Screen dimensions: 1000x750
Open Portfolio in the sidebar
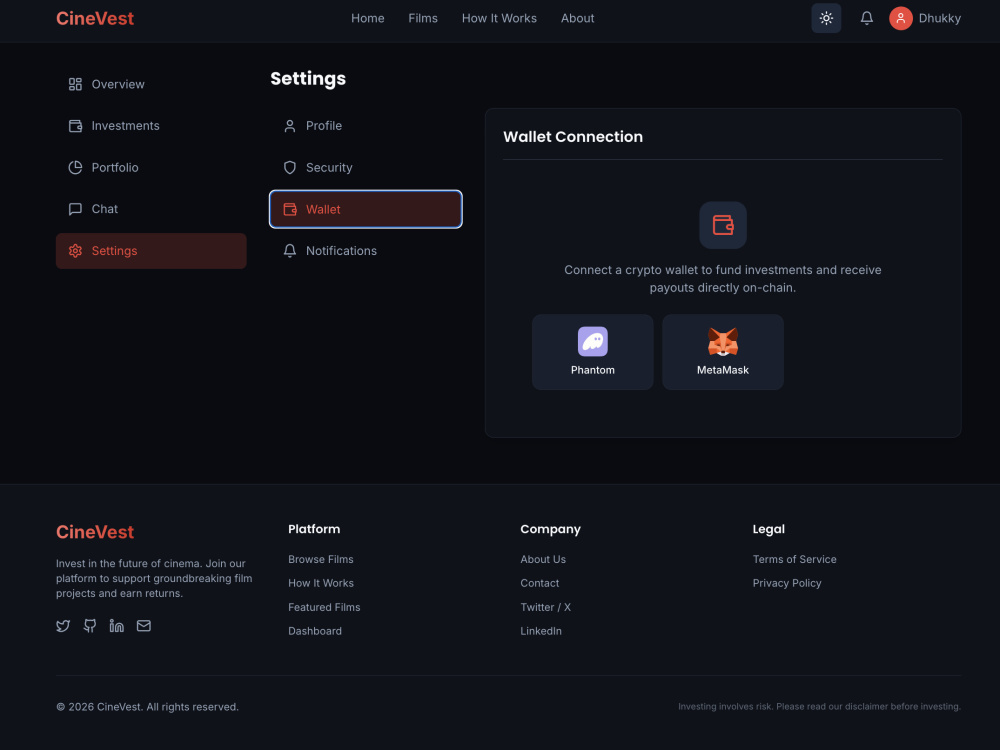tap(151, 167)
